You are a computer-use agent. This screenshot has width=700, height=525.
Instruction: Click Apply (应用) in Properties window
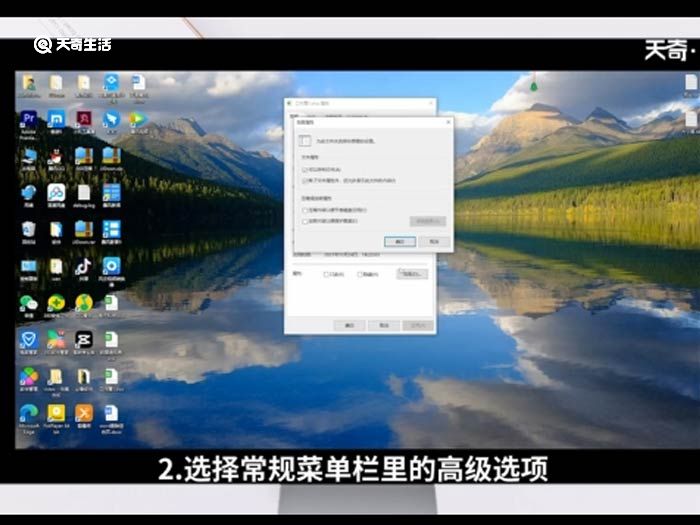click(418, 325)
